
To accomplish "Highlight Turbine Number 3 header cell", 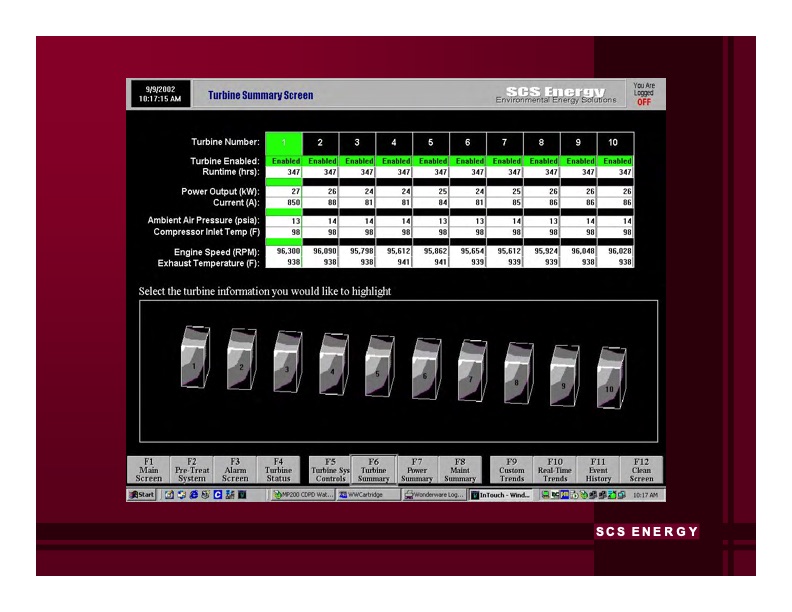I will click(x=357, y=143).
